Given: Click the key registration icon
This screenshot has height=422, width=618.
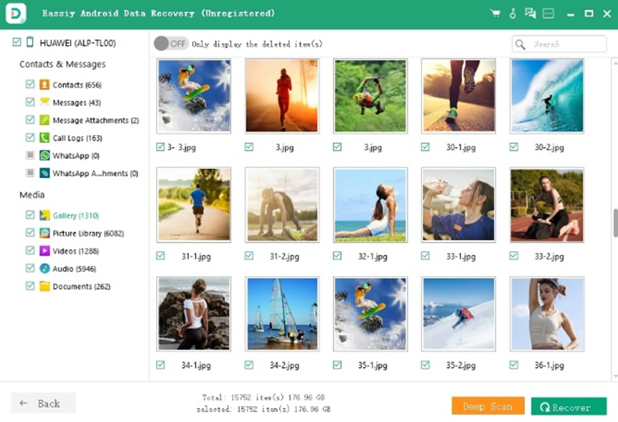Looking at the screenshot, I should [513, 14].
